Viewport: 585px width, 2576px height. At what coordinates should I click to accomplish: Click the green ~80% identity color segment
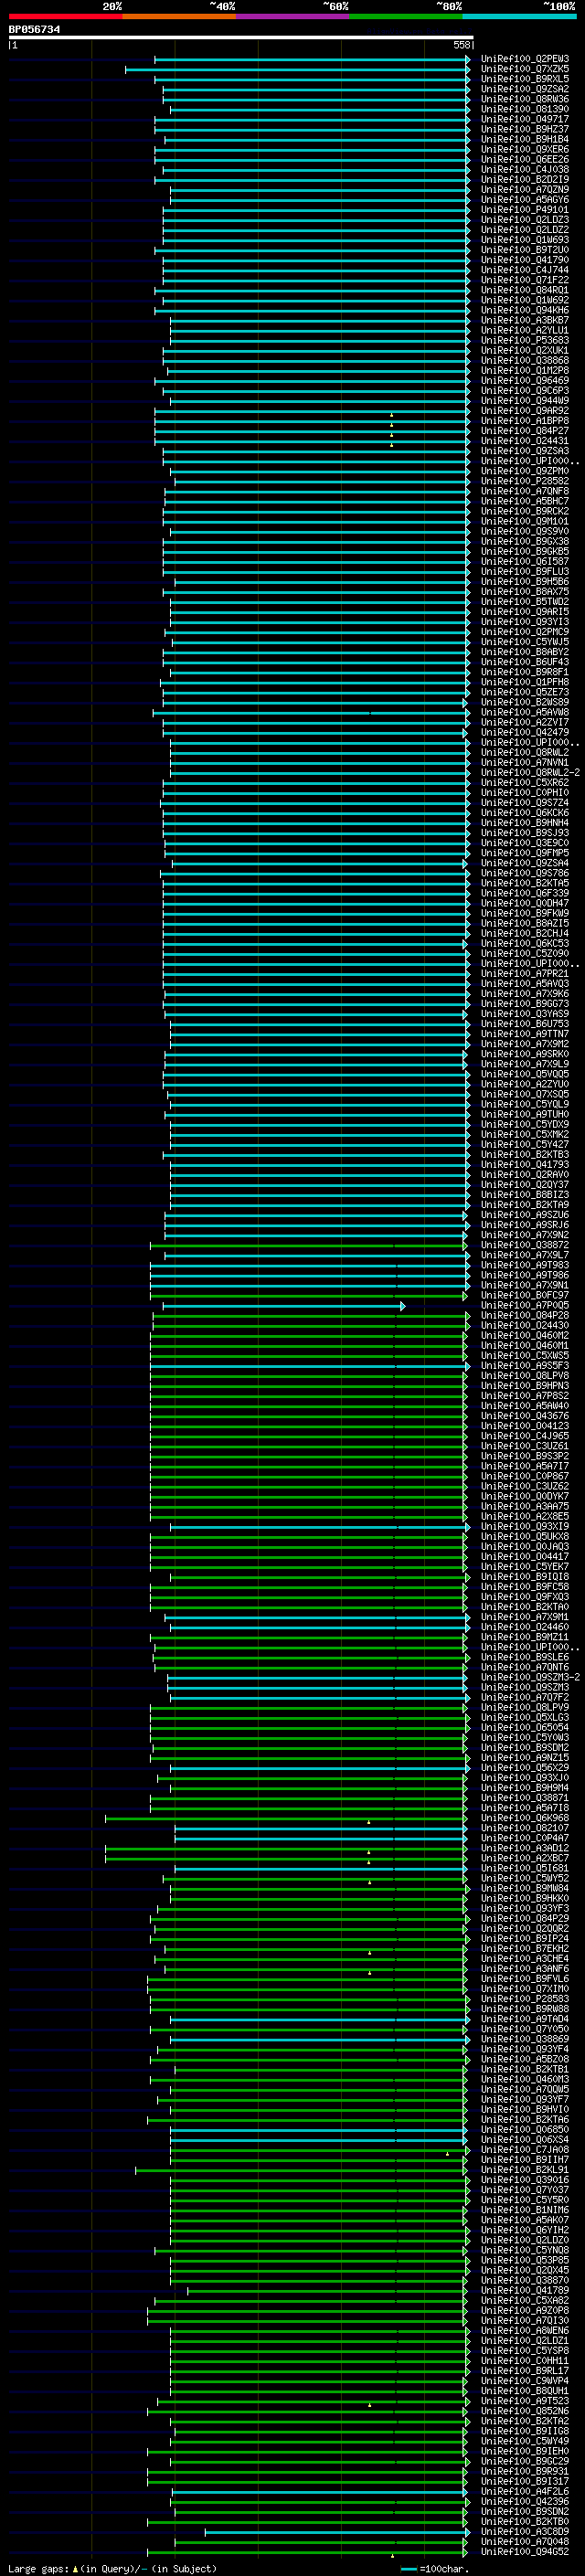(406, 16)
